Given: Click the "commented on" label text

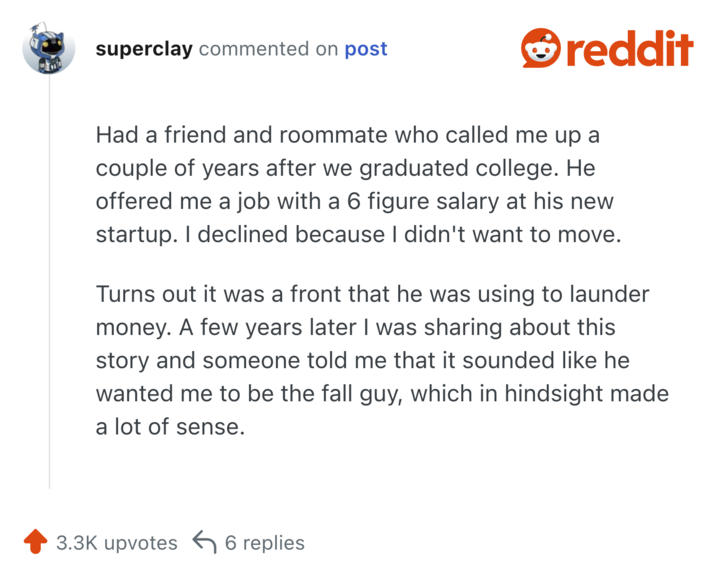Looking at the screenshot, I should point(269,49).
